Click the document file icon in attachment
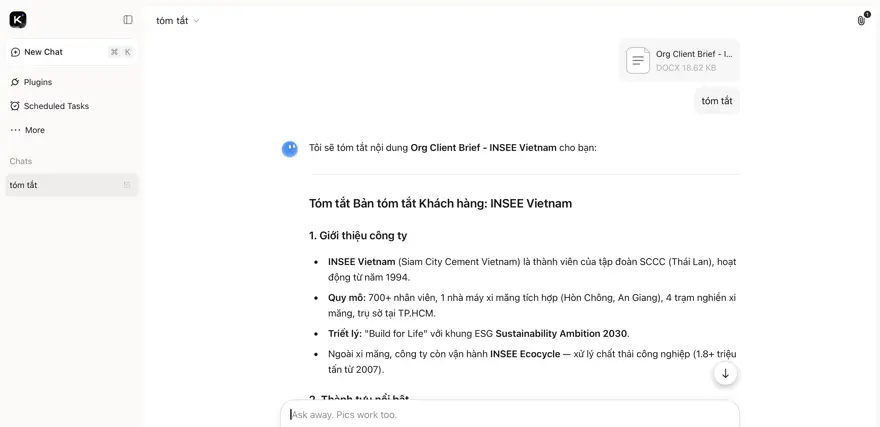880x427 pixels. pos(638,61)
